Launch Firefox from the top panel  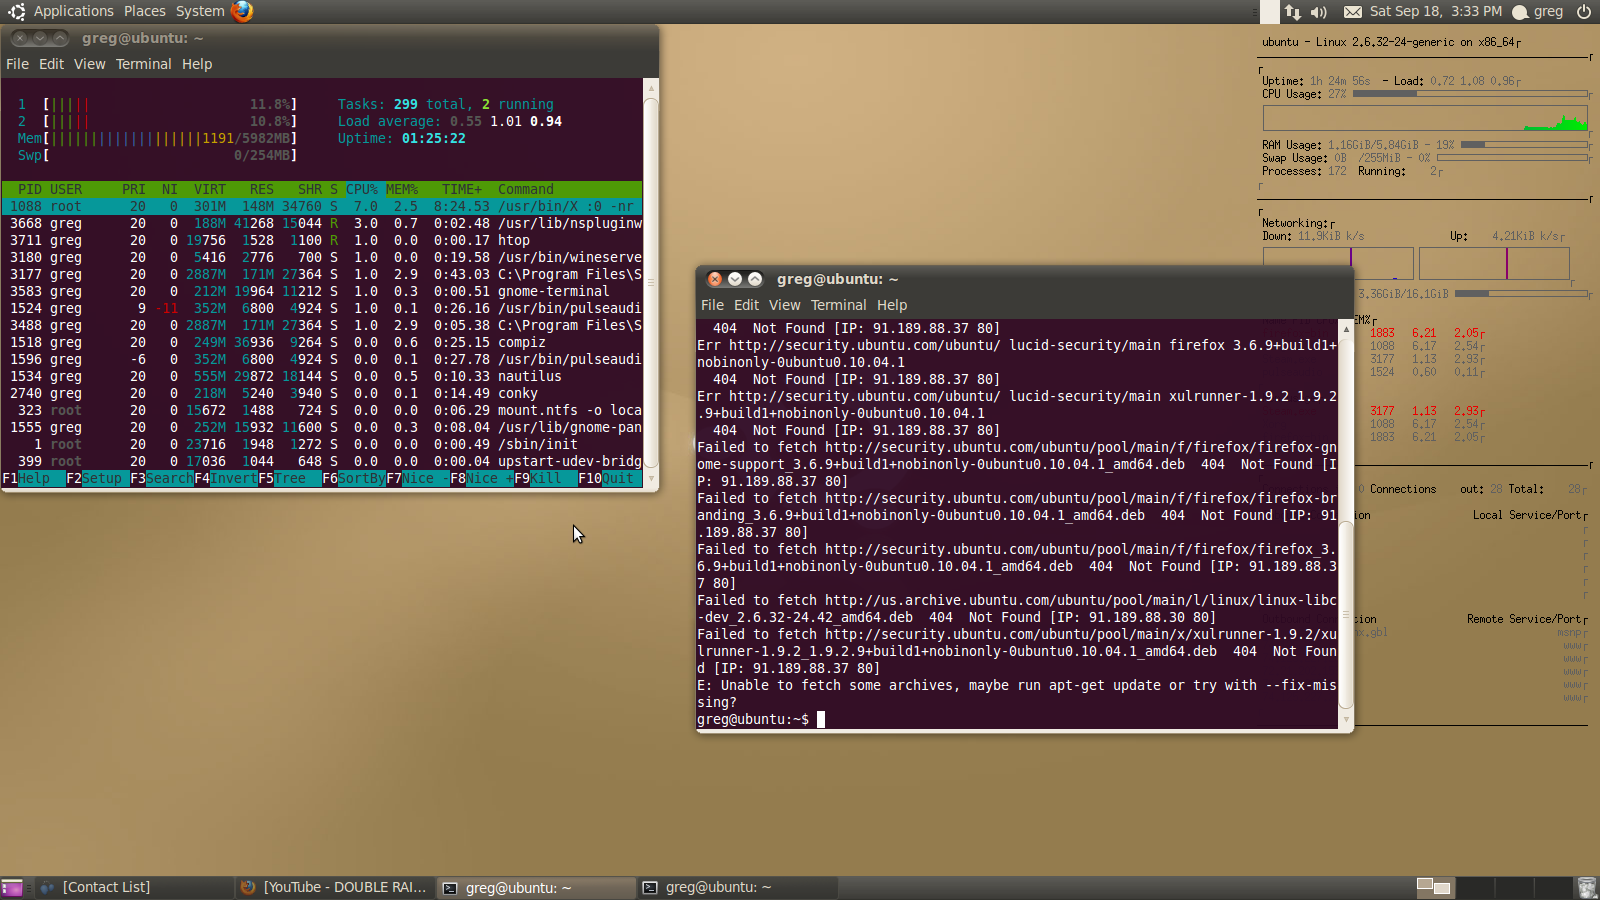[242, 11]
